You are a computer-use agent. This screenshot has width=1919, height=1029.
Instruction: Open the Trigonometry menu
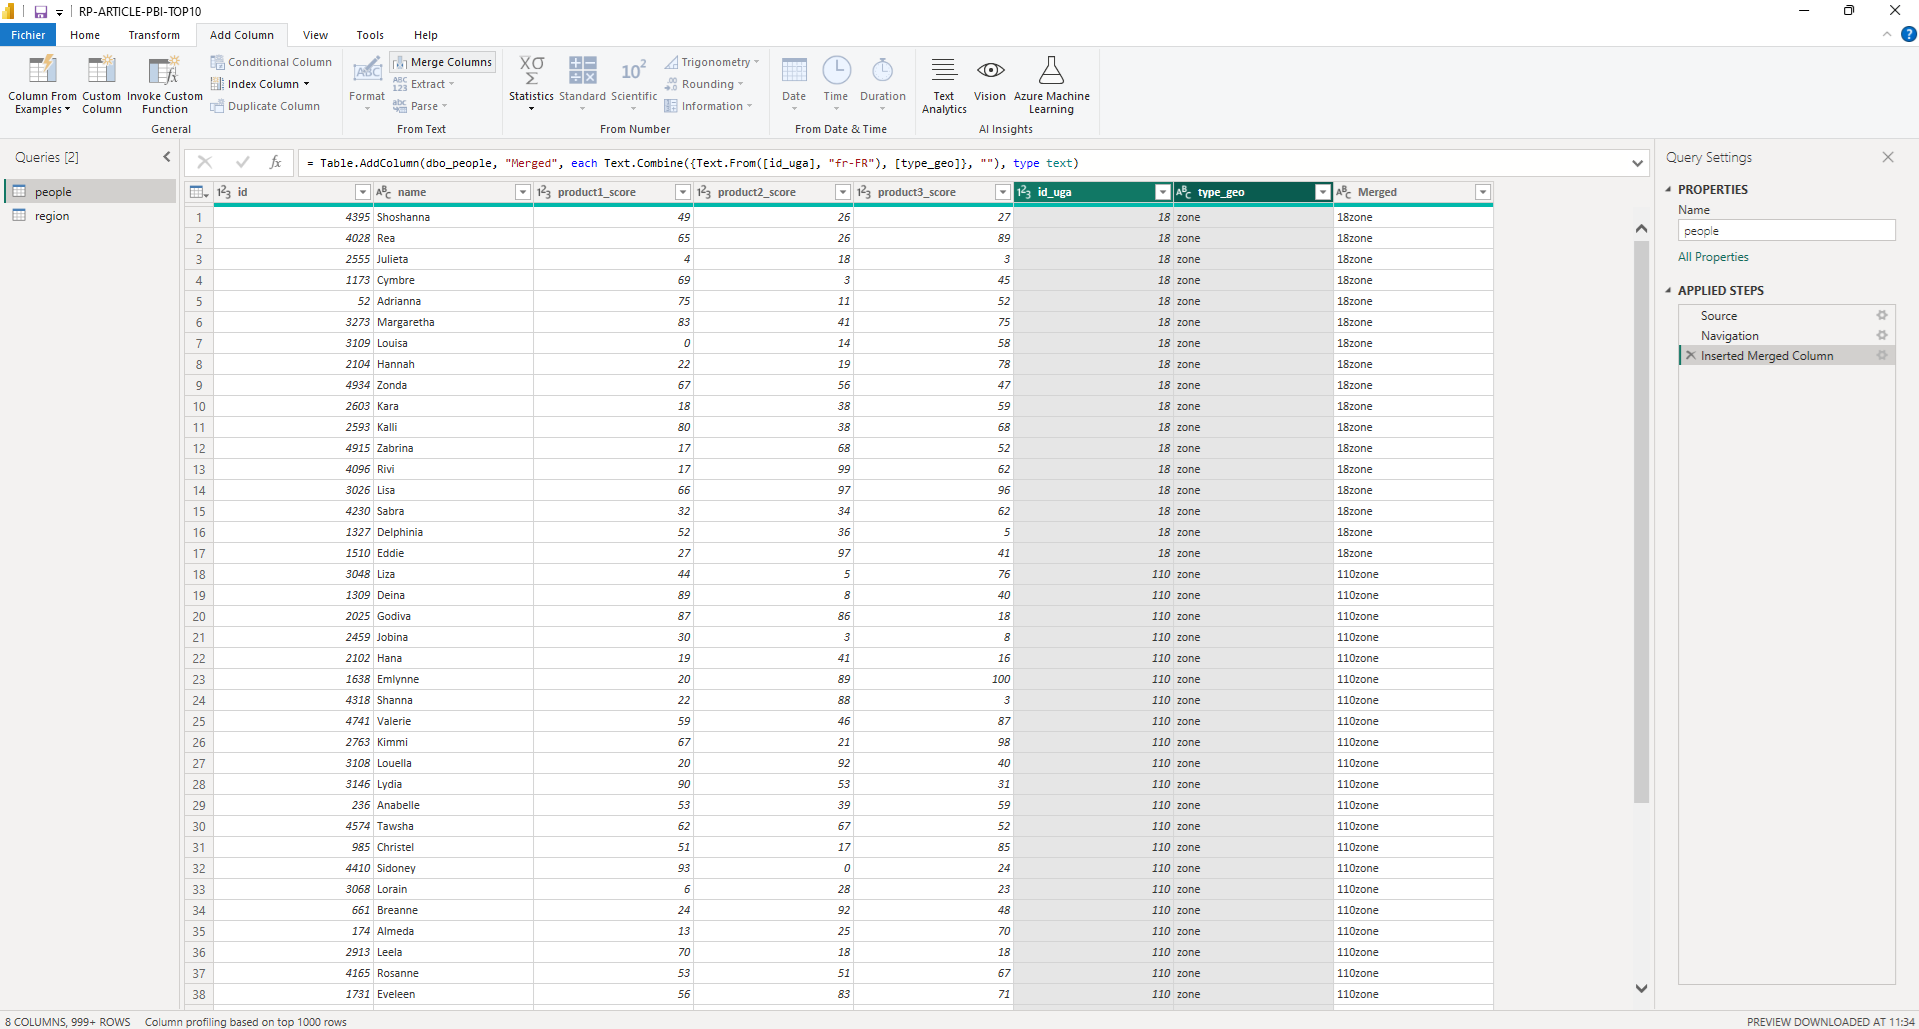point(712,62)
